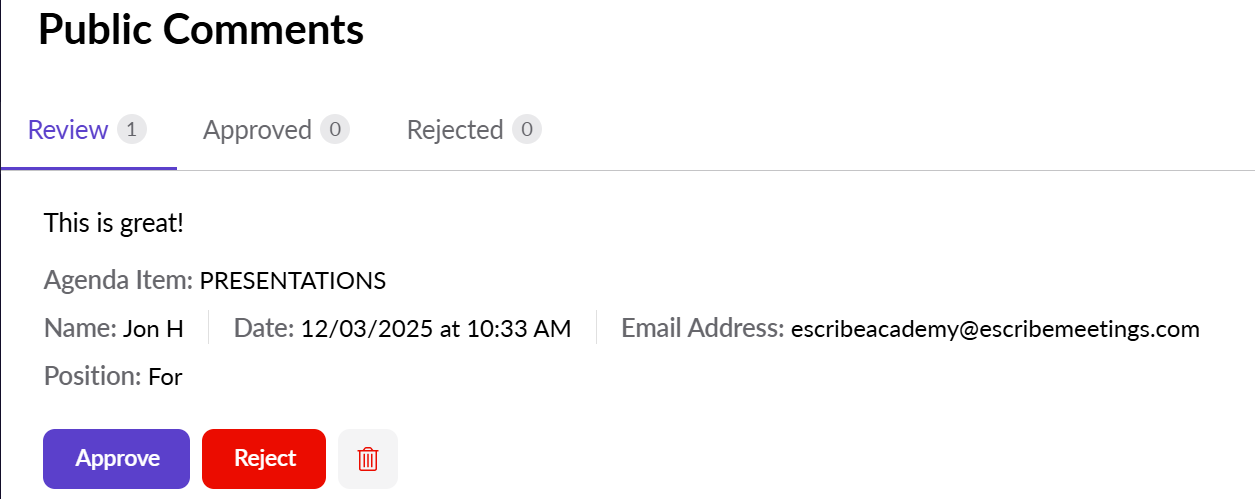Reject the comment with the red button

pos(264,459)
